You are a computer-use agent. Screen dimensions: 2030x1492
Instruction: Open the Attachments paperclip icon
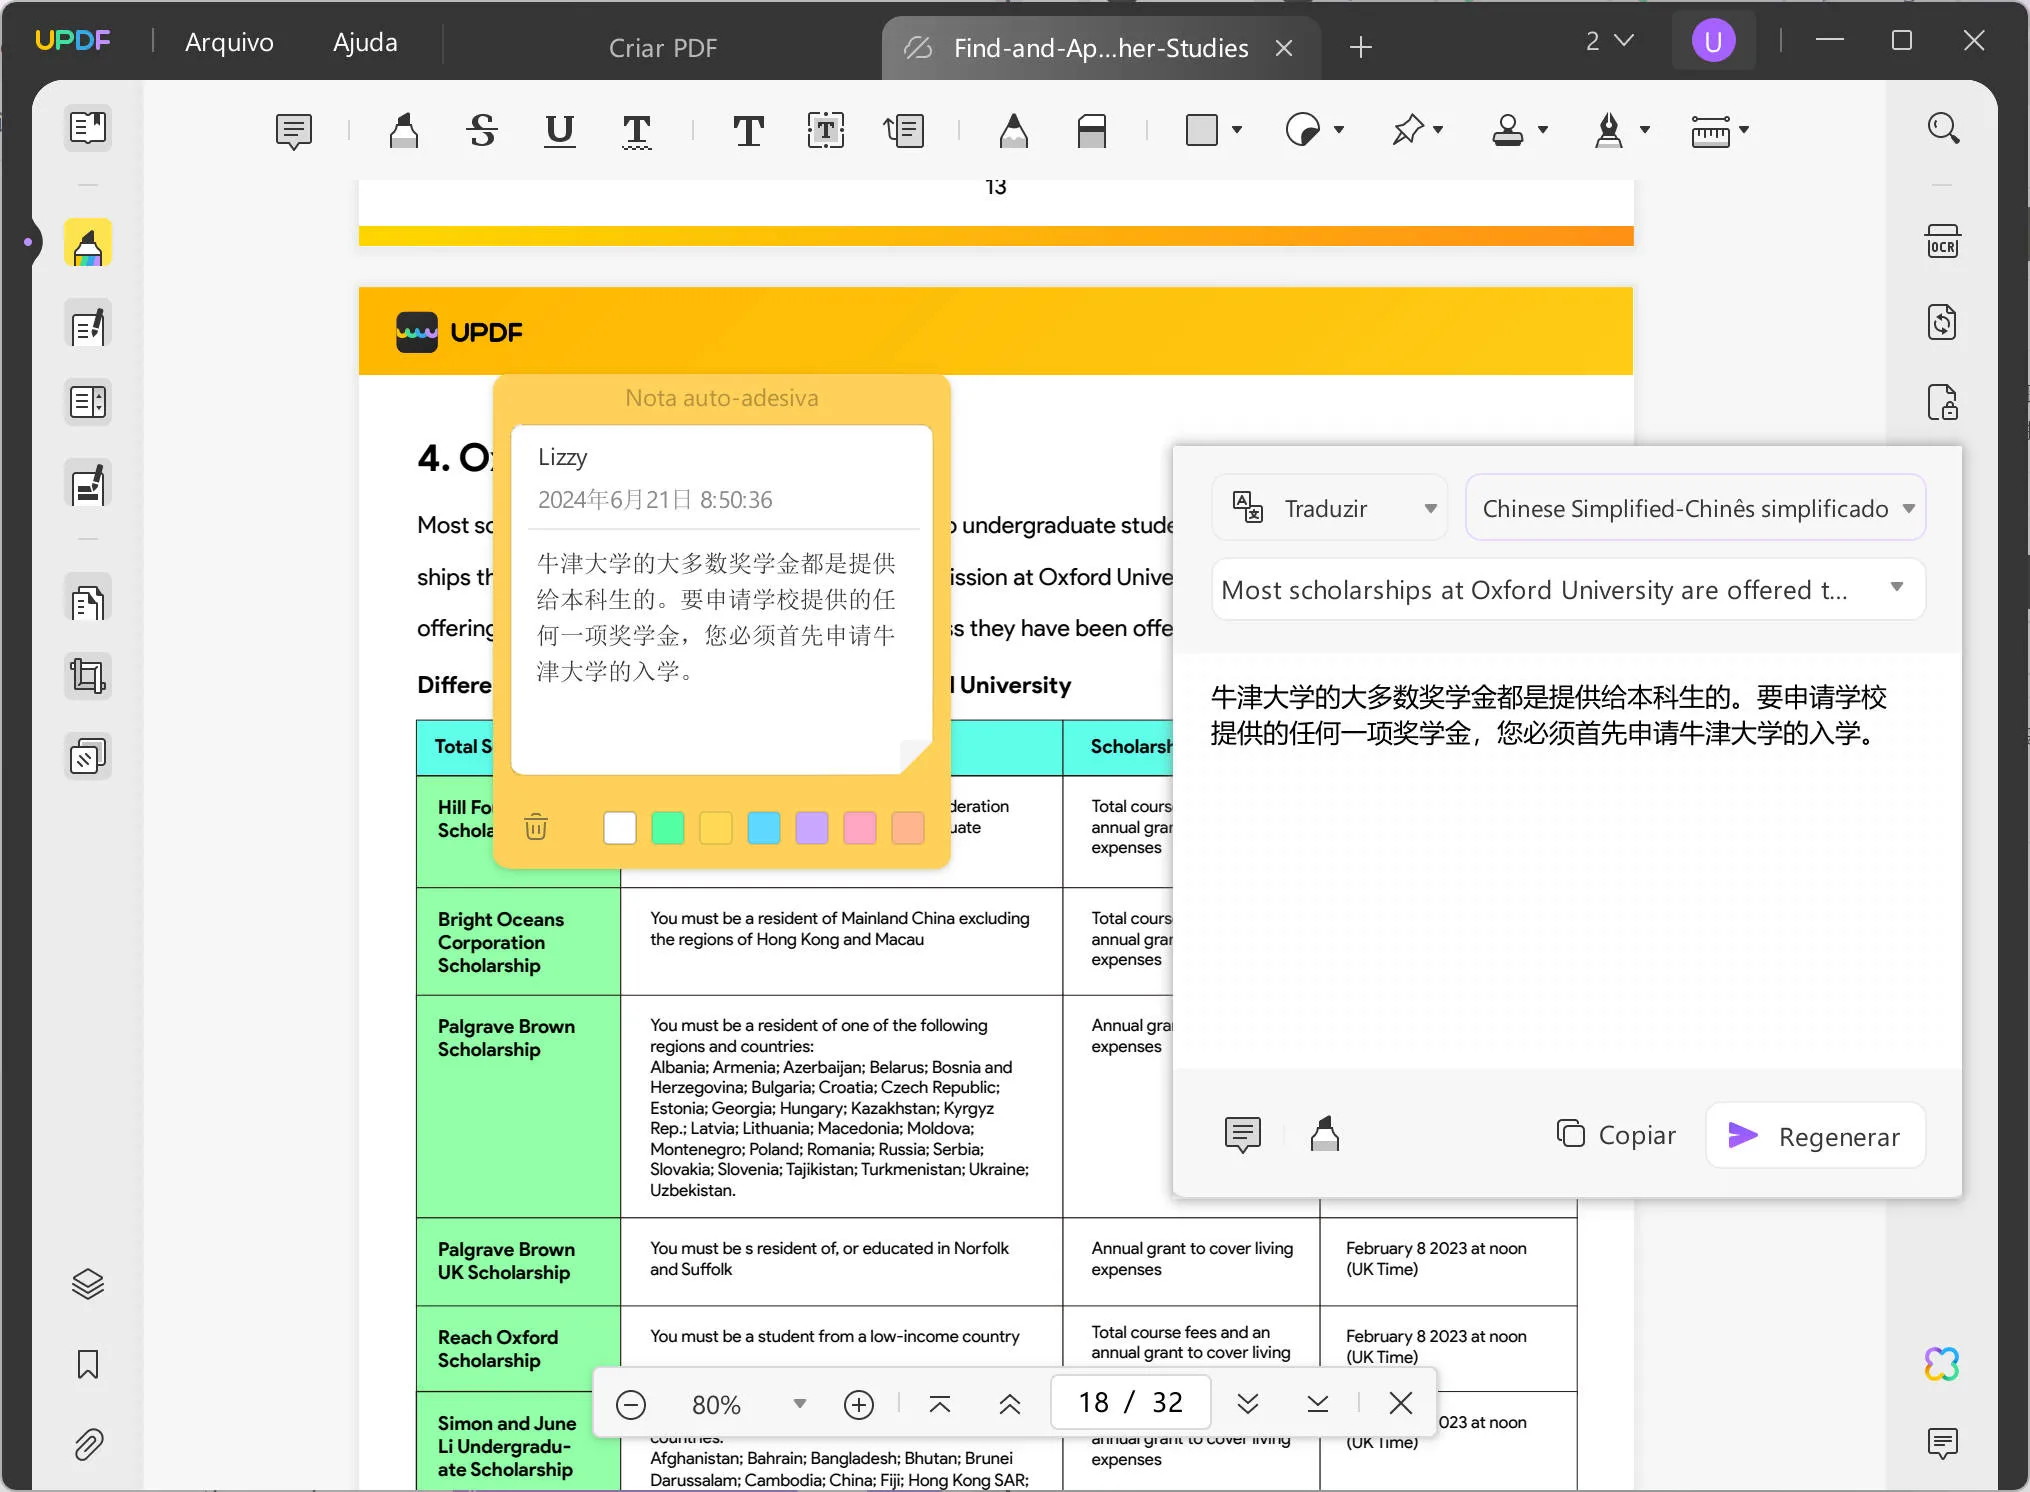click(88, 1445)
